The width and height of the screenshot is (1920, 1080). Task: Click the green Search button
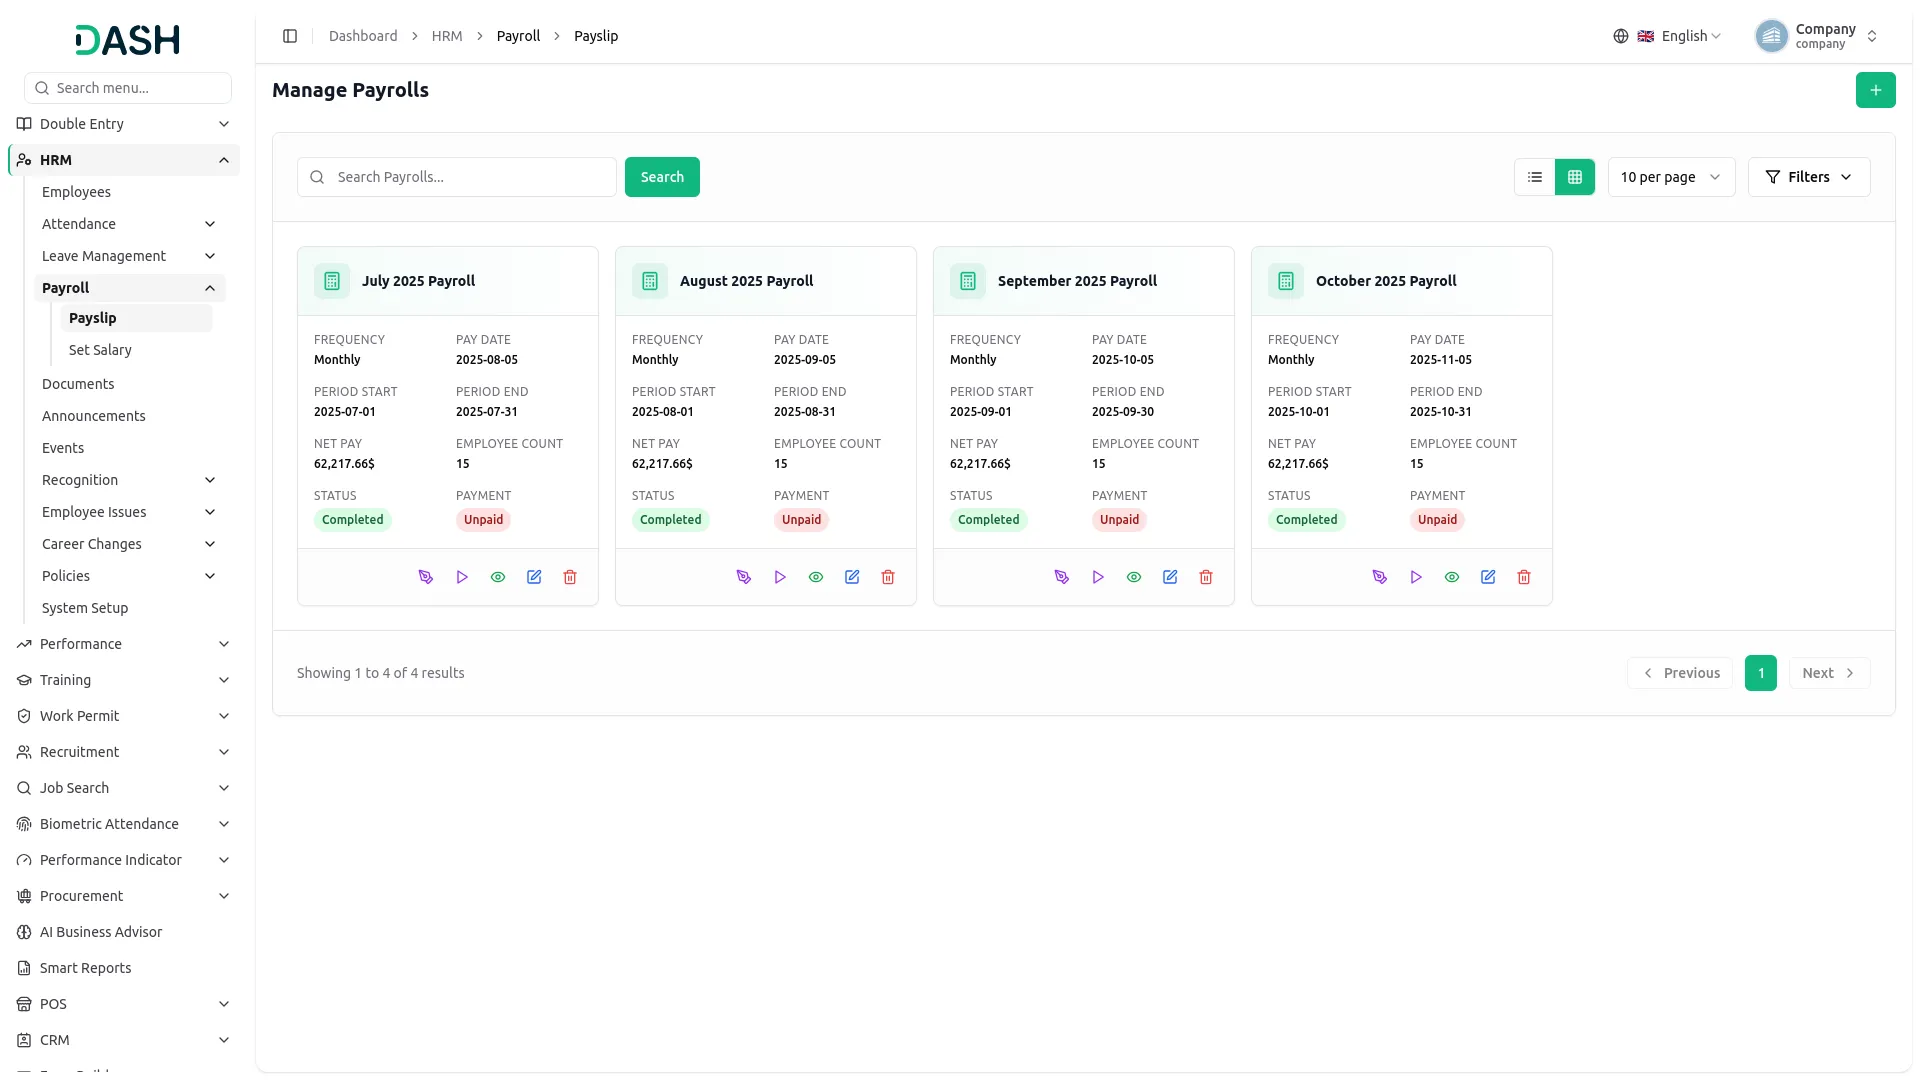click(662, 177)
